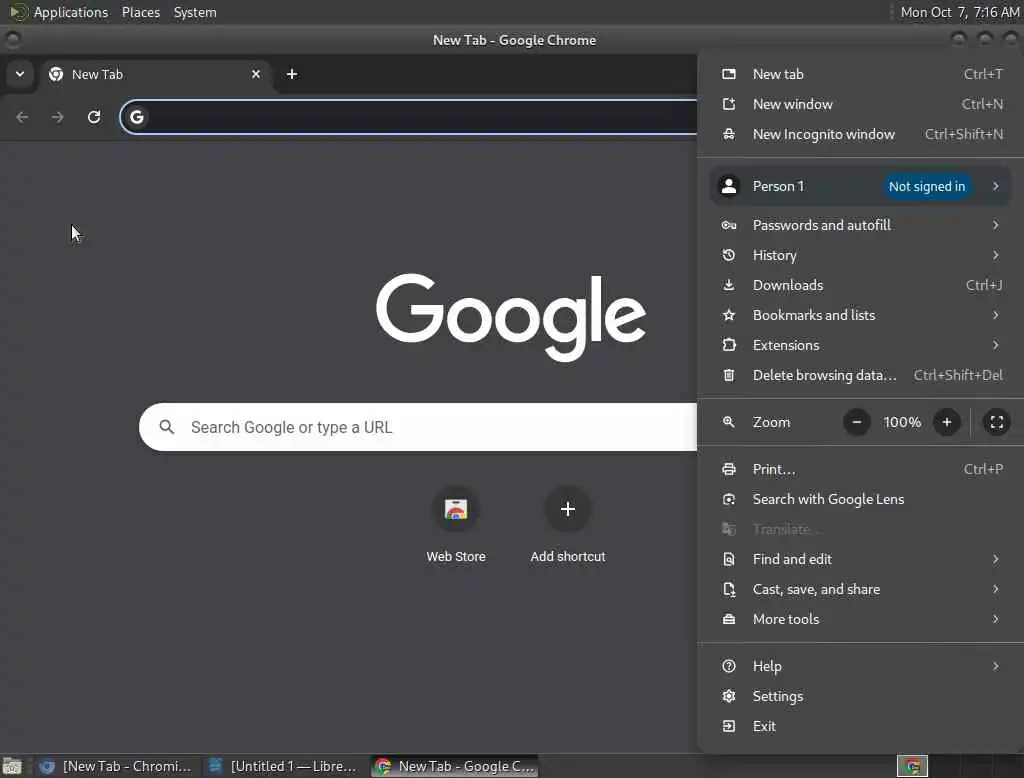Open Settings from the menu
The height and width of the screenshot is (778, 1024).
click(861, 696)
